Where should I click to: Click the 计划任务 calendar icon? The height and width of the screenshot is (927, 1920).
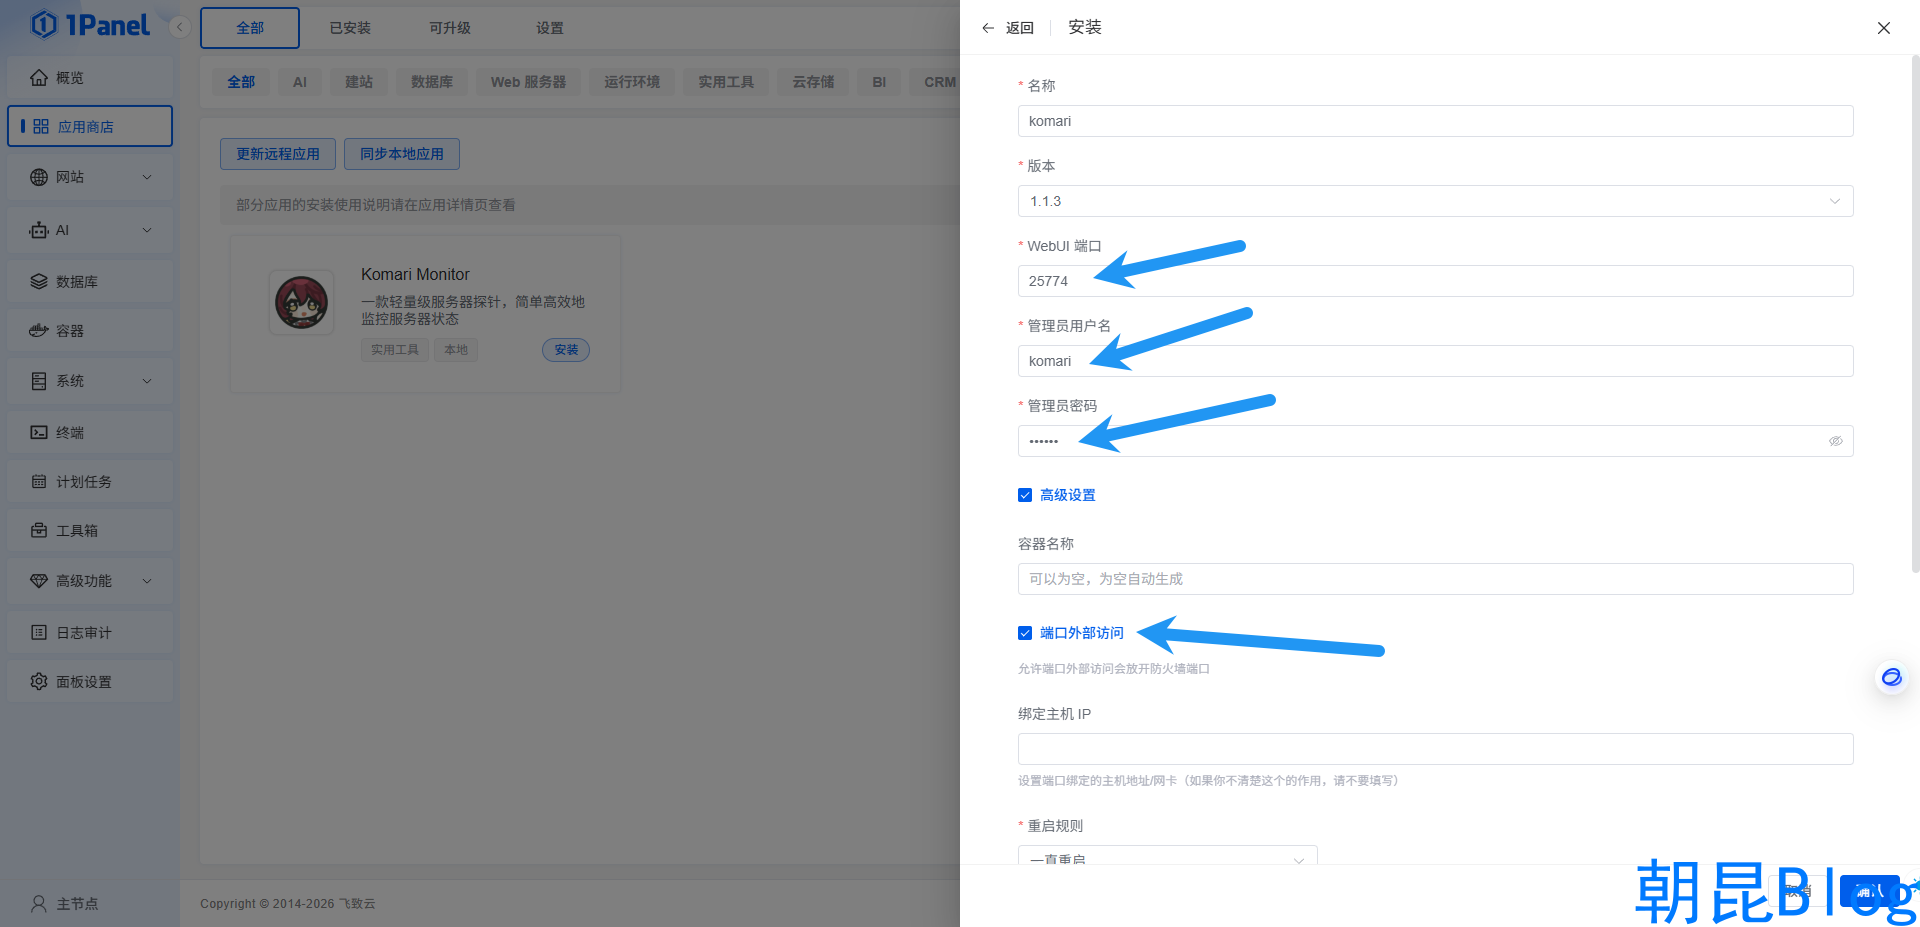(x=39, y=482)
